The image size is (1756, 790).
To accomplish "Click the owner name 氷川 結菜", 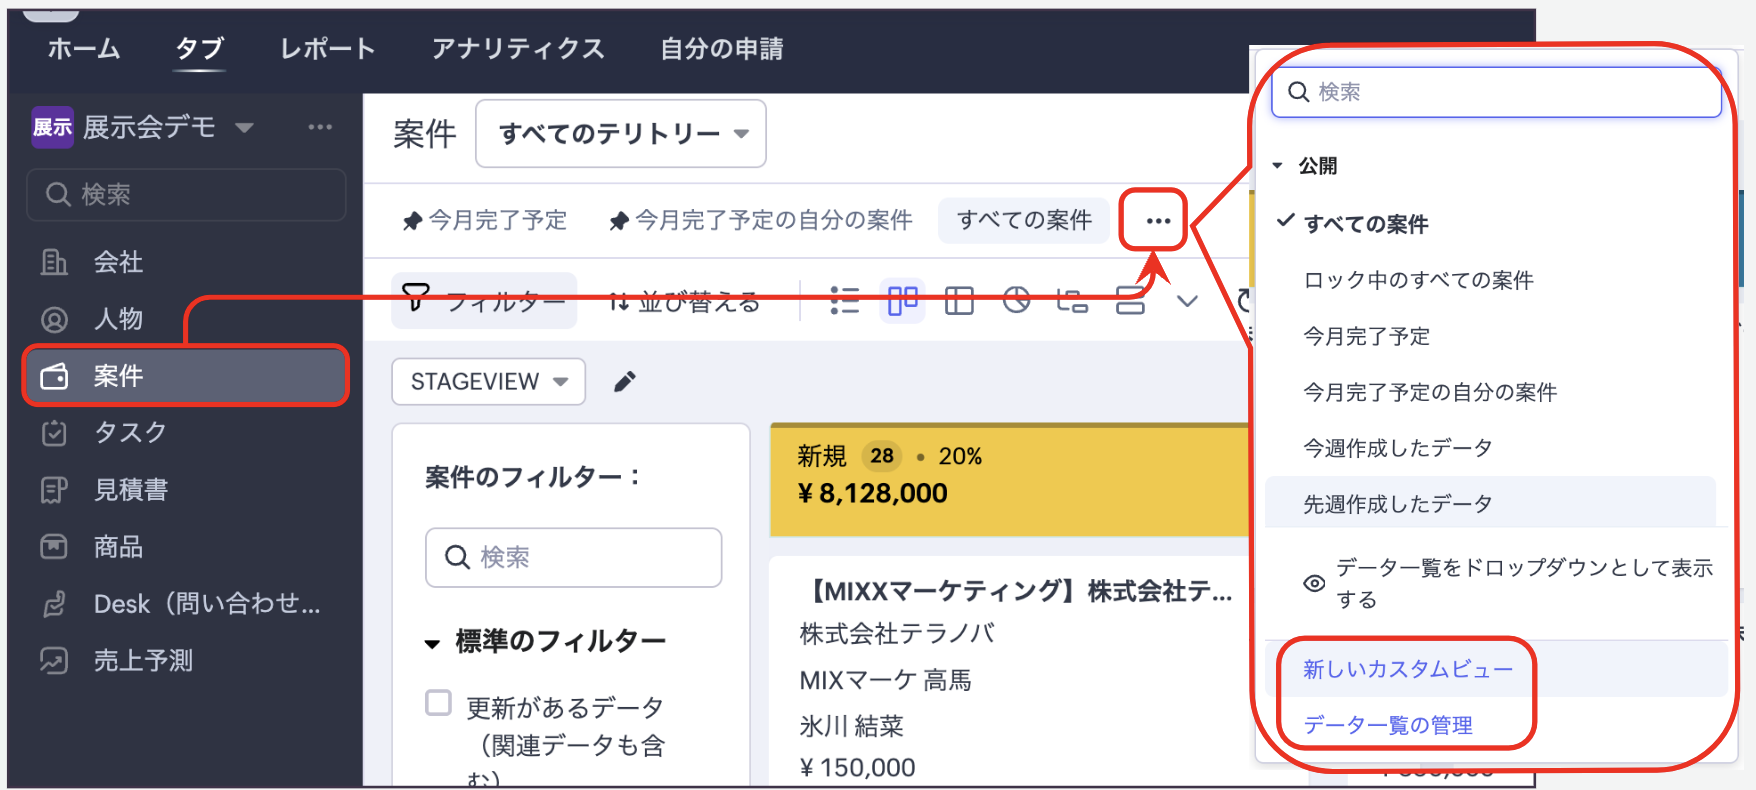I will click(851, 726).
